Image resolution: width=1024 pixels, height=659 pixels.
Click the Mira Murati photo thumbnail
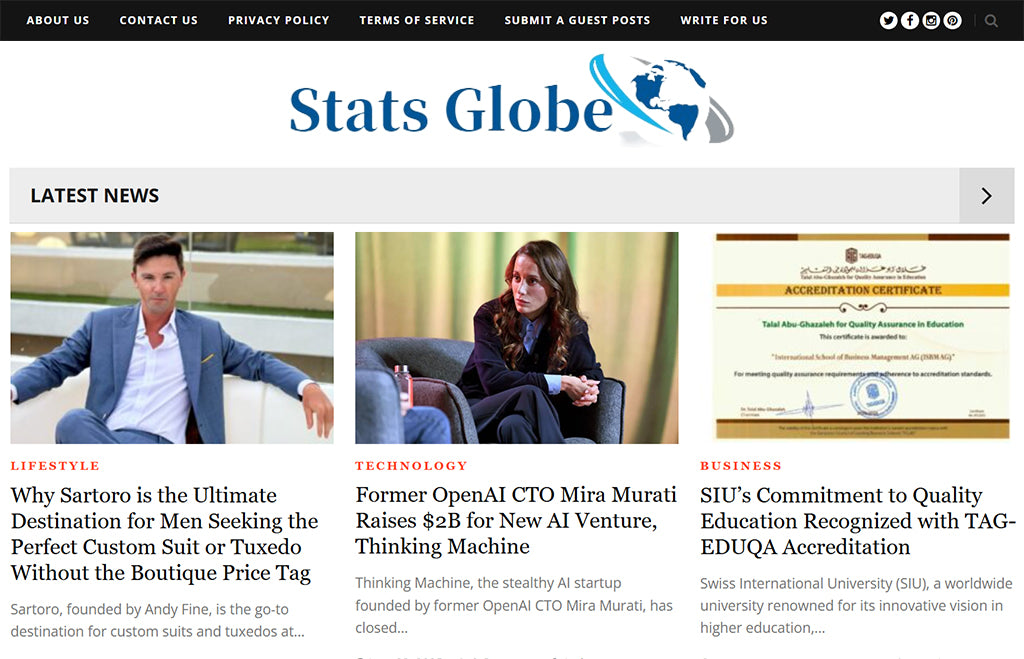pyautogui.click(x=517, y=338)
